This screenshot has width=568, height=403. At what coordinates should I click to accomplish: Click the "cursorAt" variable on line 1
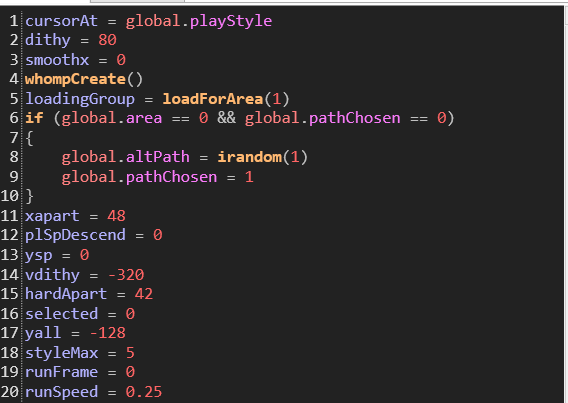tap(62, 21)
